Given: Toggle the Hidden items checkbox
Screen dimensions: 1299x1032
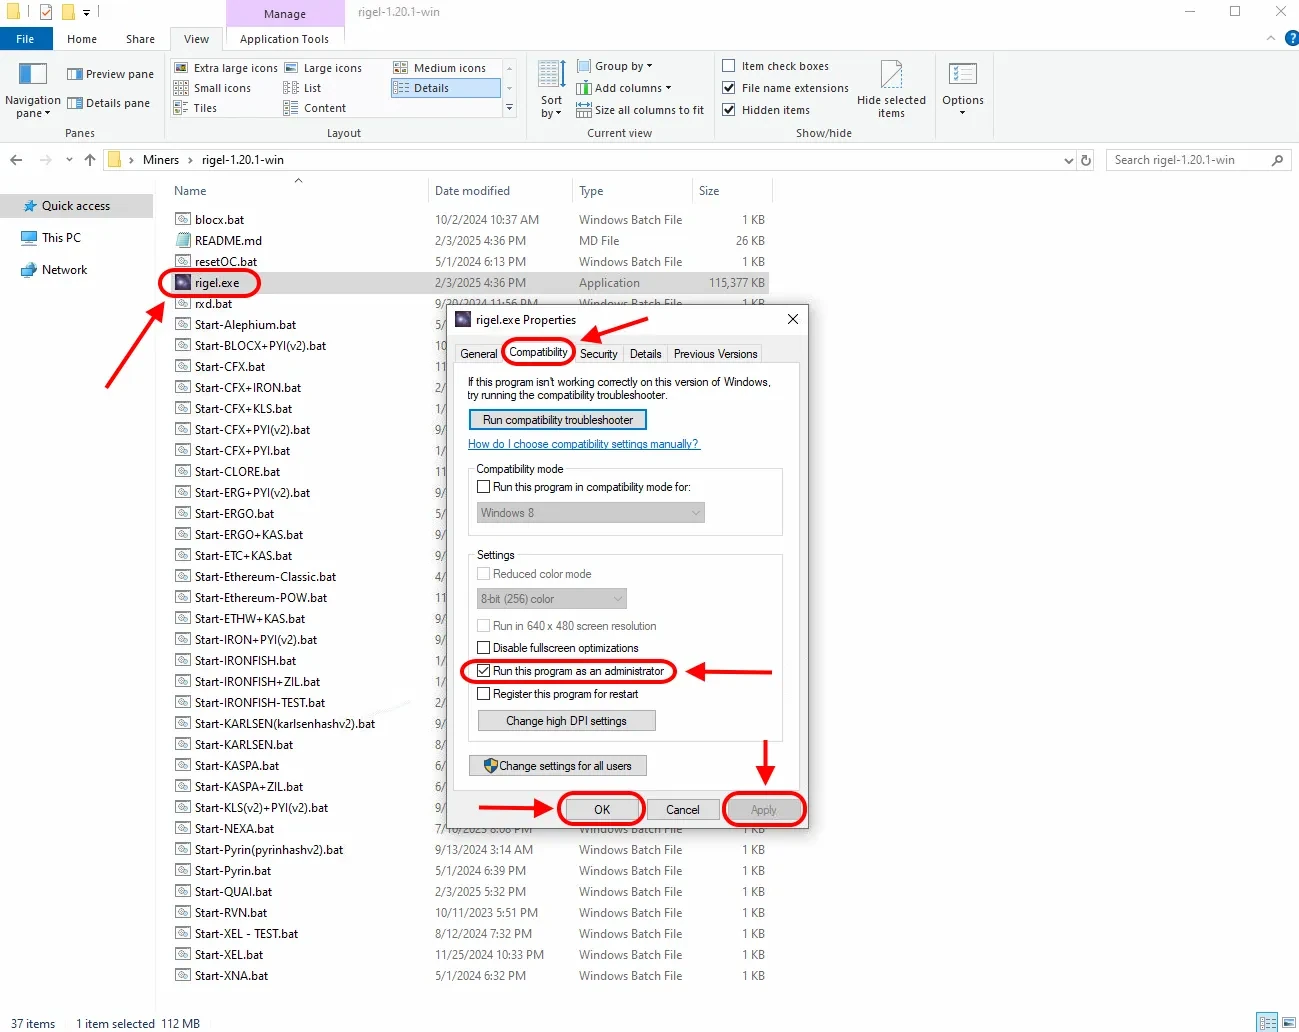Looking at the screenshot, I should pos(729,110).
